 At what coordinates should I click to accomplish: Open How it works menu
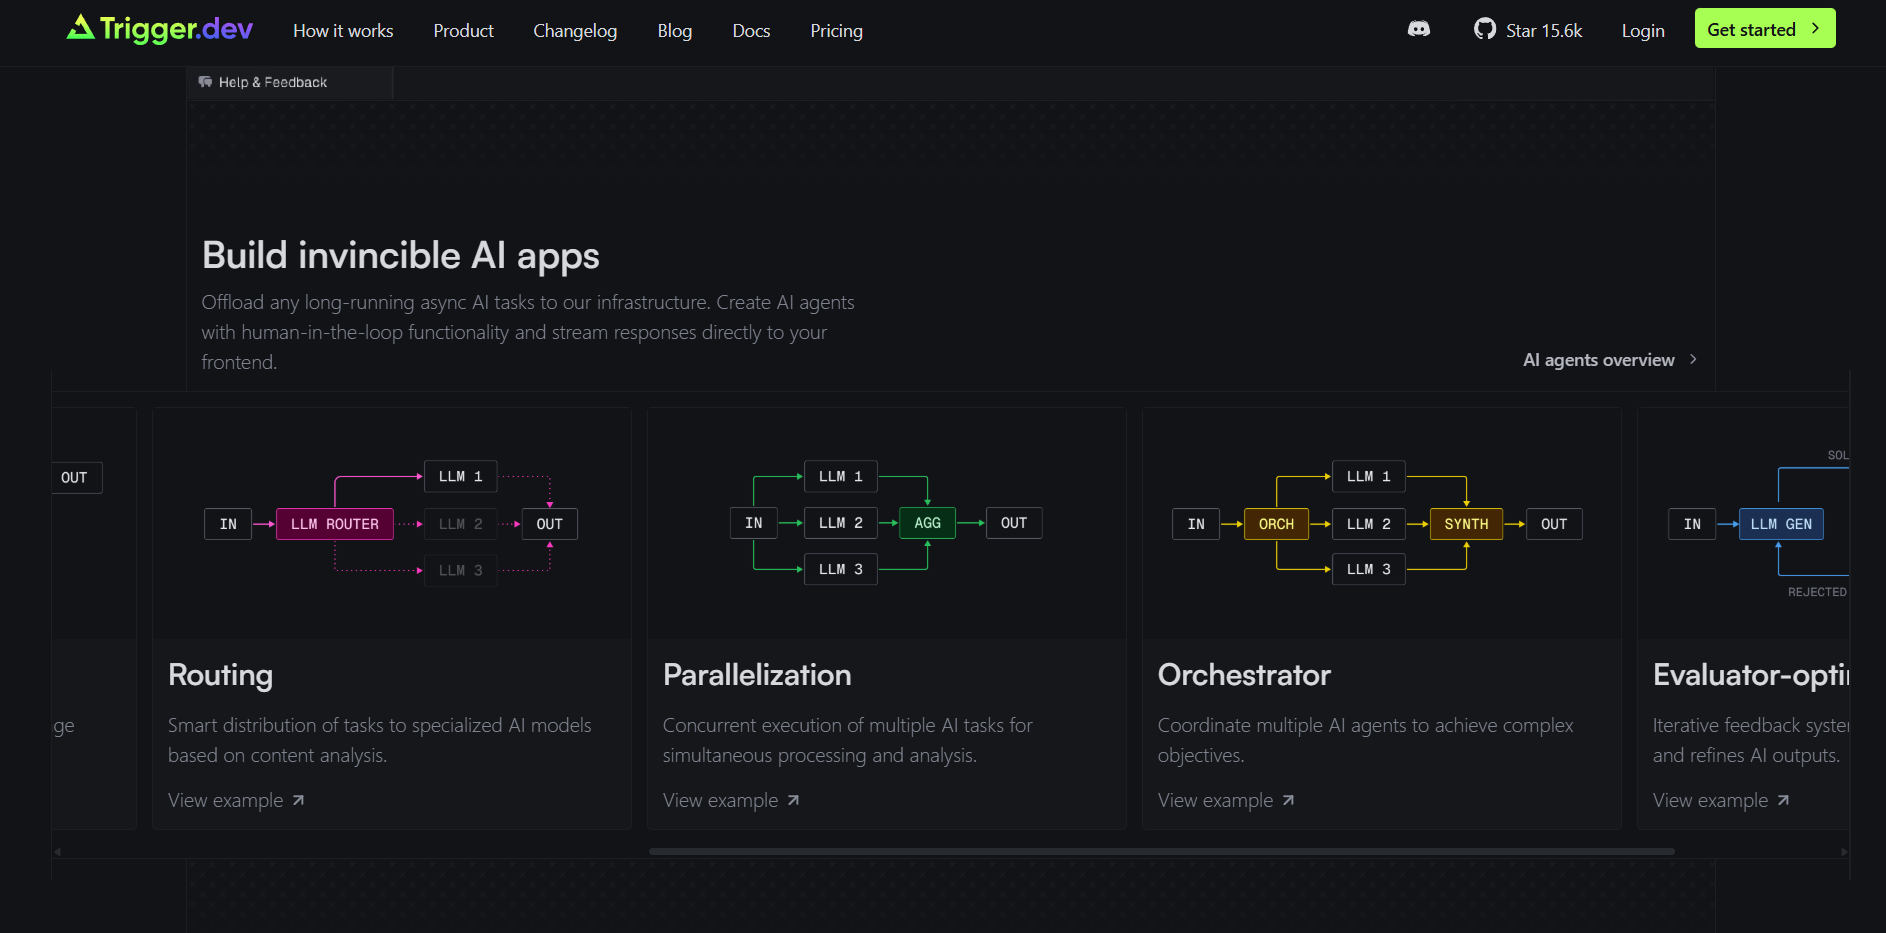coord(343,31)
